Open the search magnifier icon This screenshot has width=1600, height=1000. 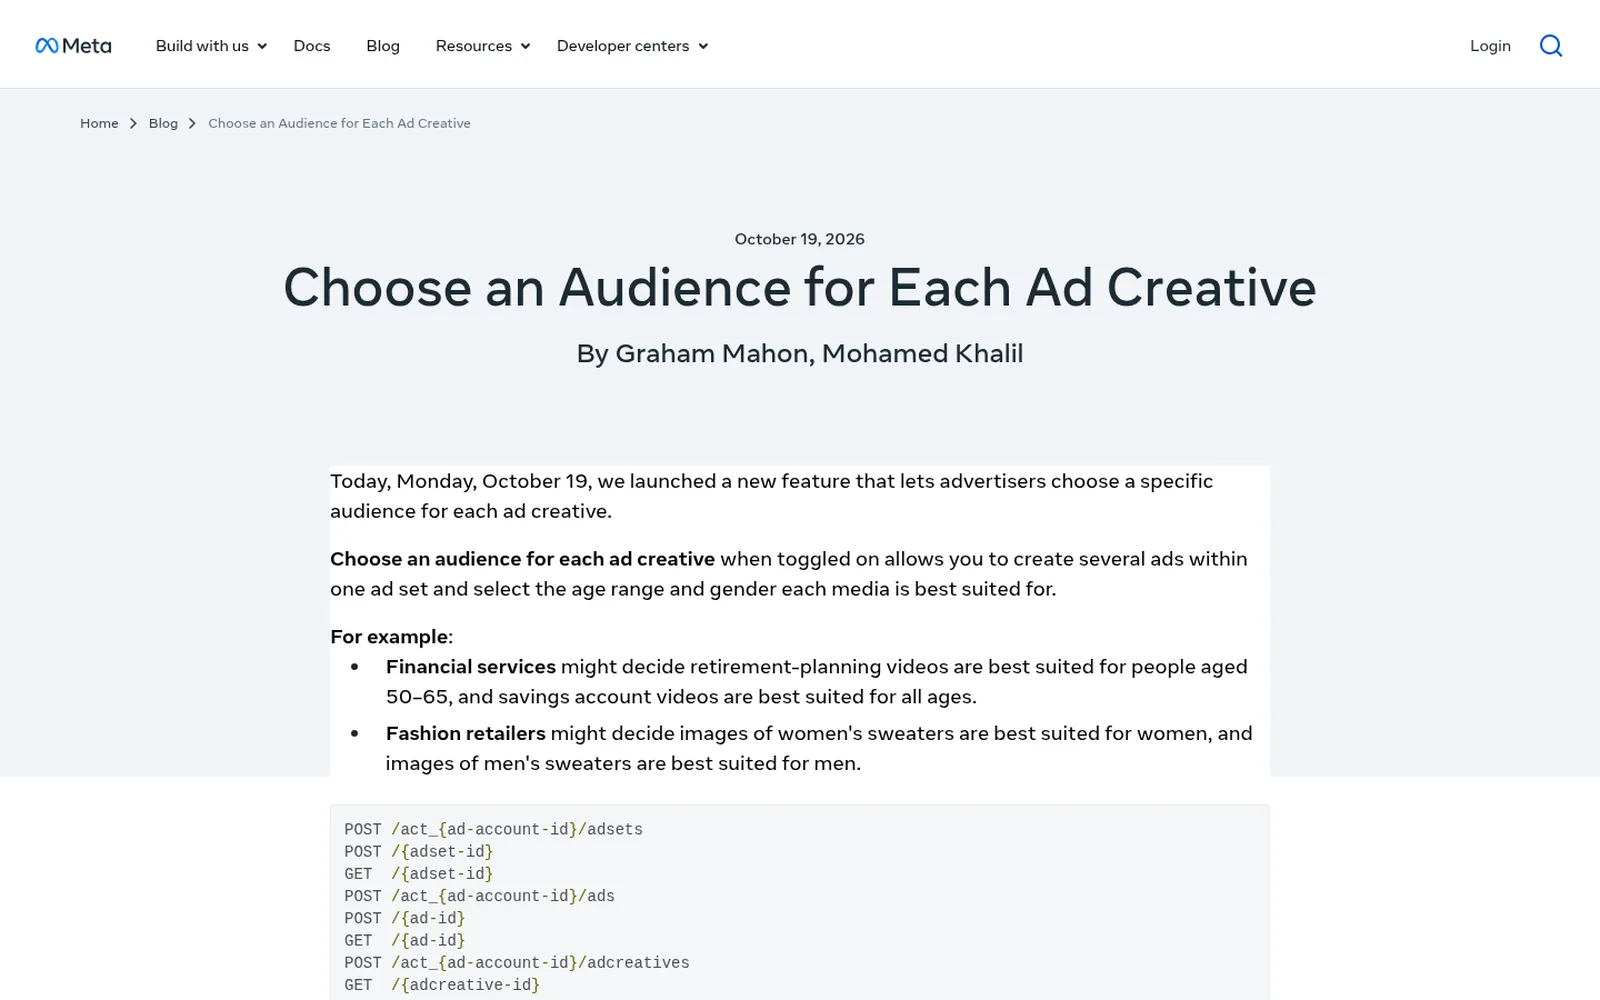click(1551, 46)
